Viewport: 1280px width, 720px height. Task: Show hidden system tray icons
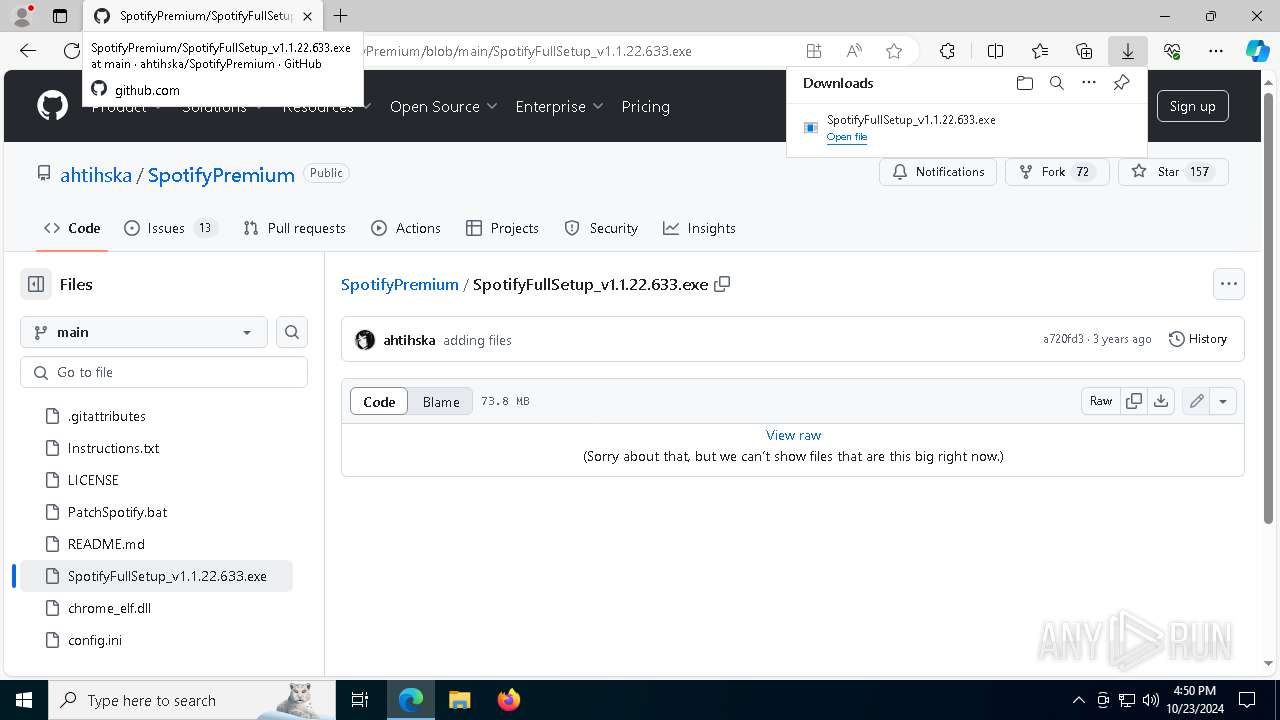[1078, 700]
